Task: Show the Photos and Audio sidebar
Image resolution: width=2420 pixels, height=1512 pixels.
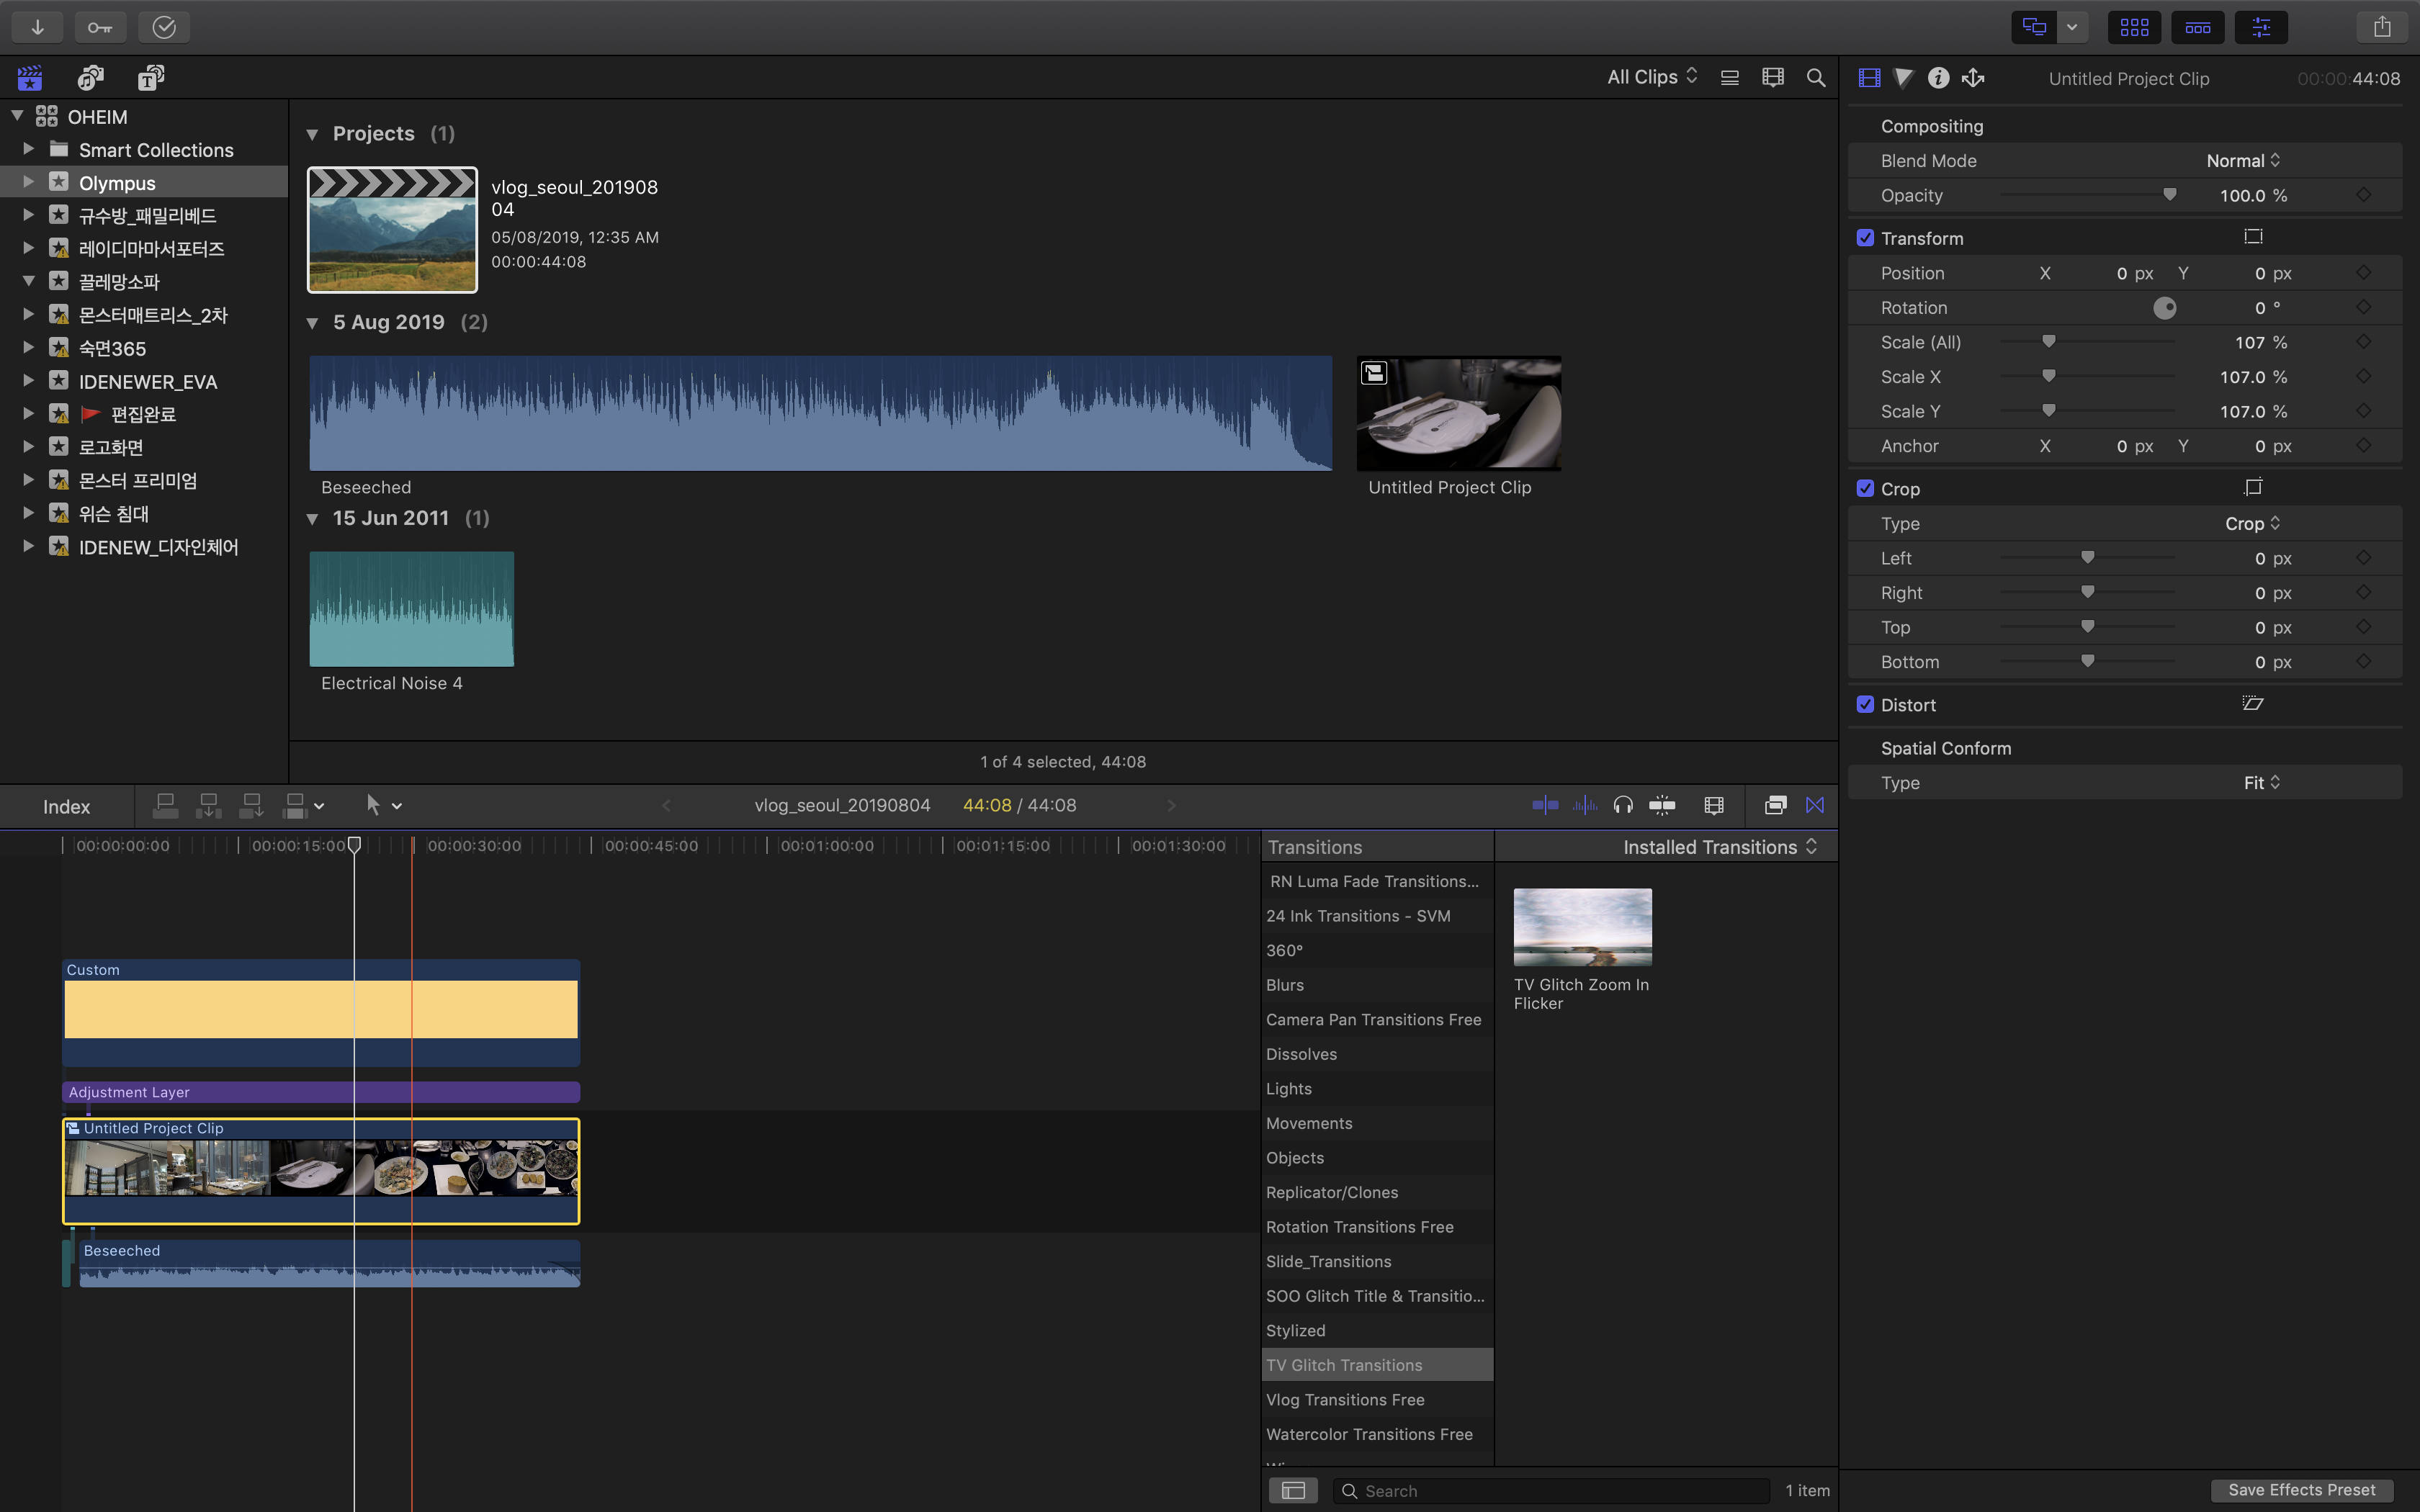Action: [x=91, y=77]
